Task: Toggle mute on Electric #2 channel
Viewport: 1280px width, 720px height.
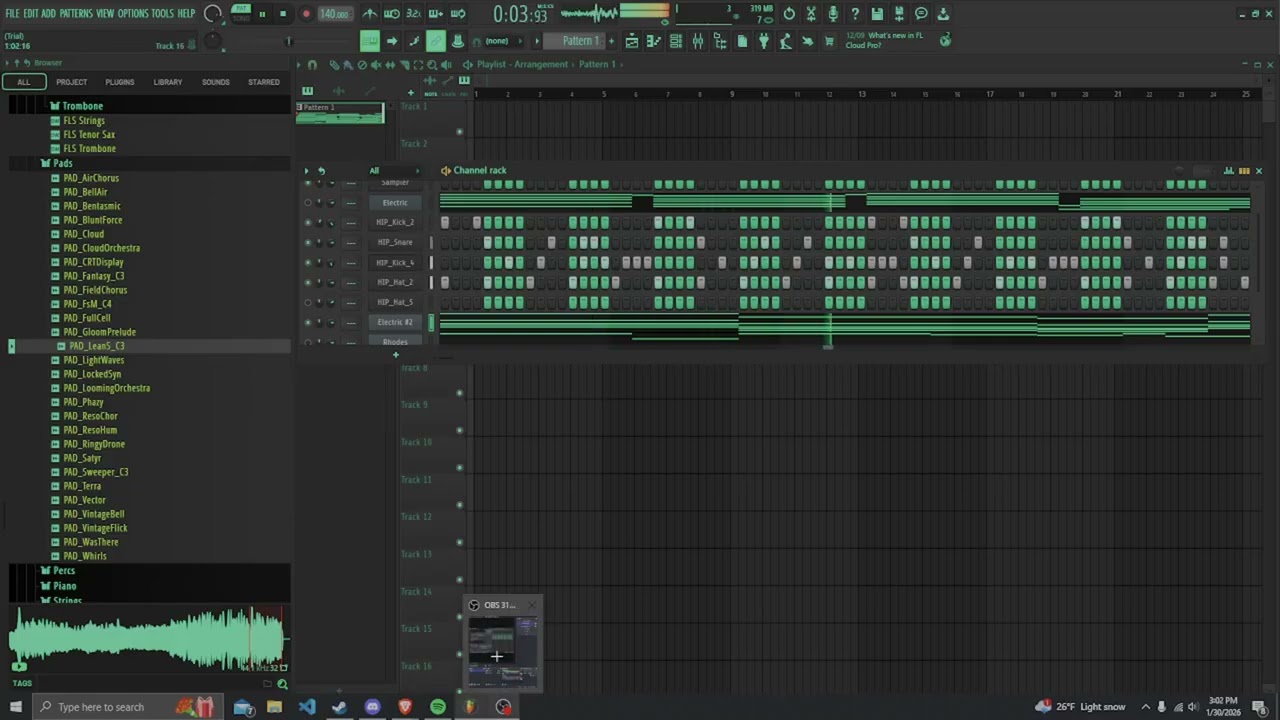Action: tap(308, 322)
